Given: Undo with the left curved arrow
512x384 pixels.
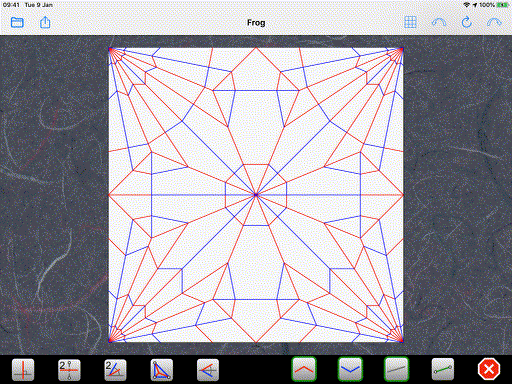Looking at the screenshot, I should (x=439, y=22).
